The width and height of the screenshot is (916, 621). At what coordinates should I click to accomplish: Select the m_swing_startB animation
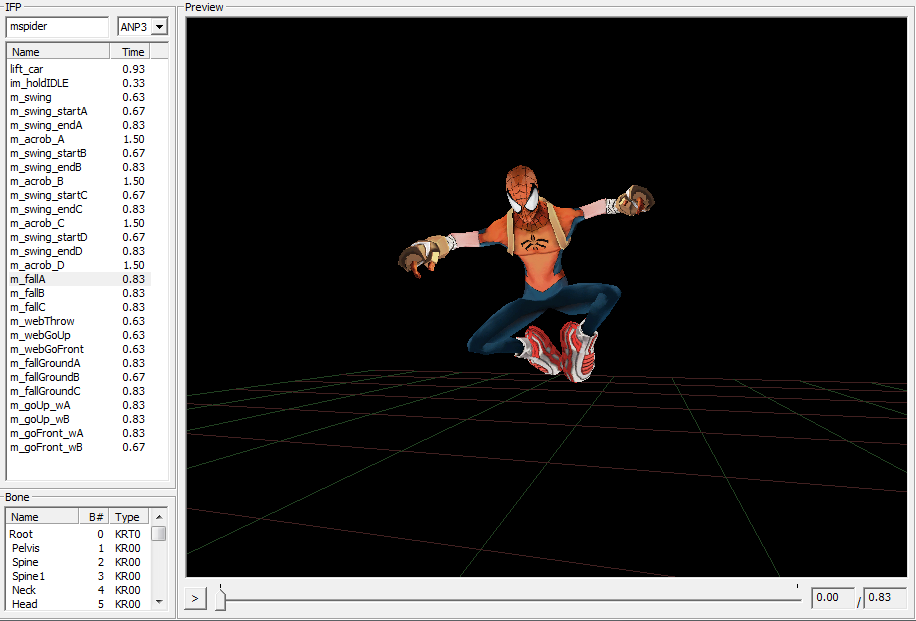pyautogui.click(x=78, y=153)
